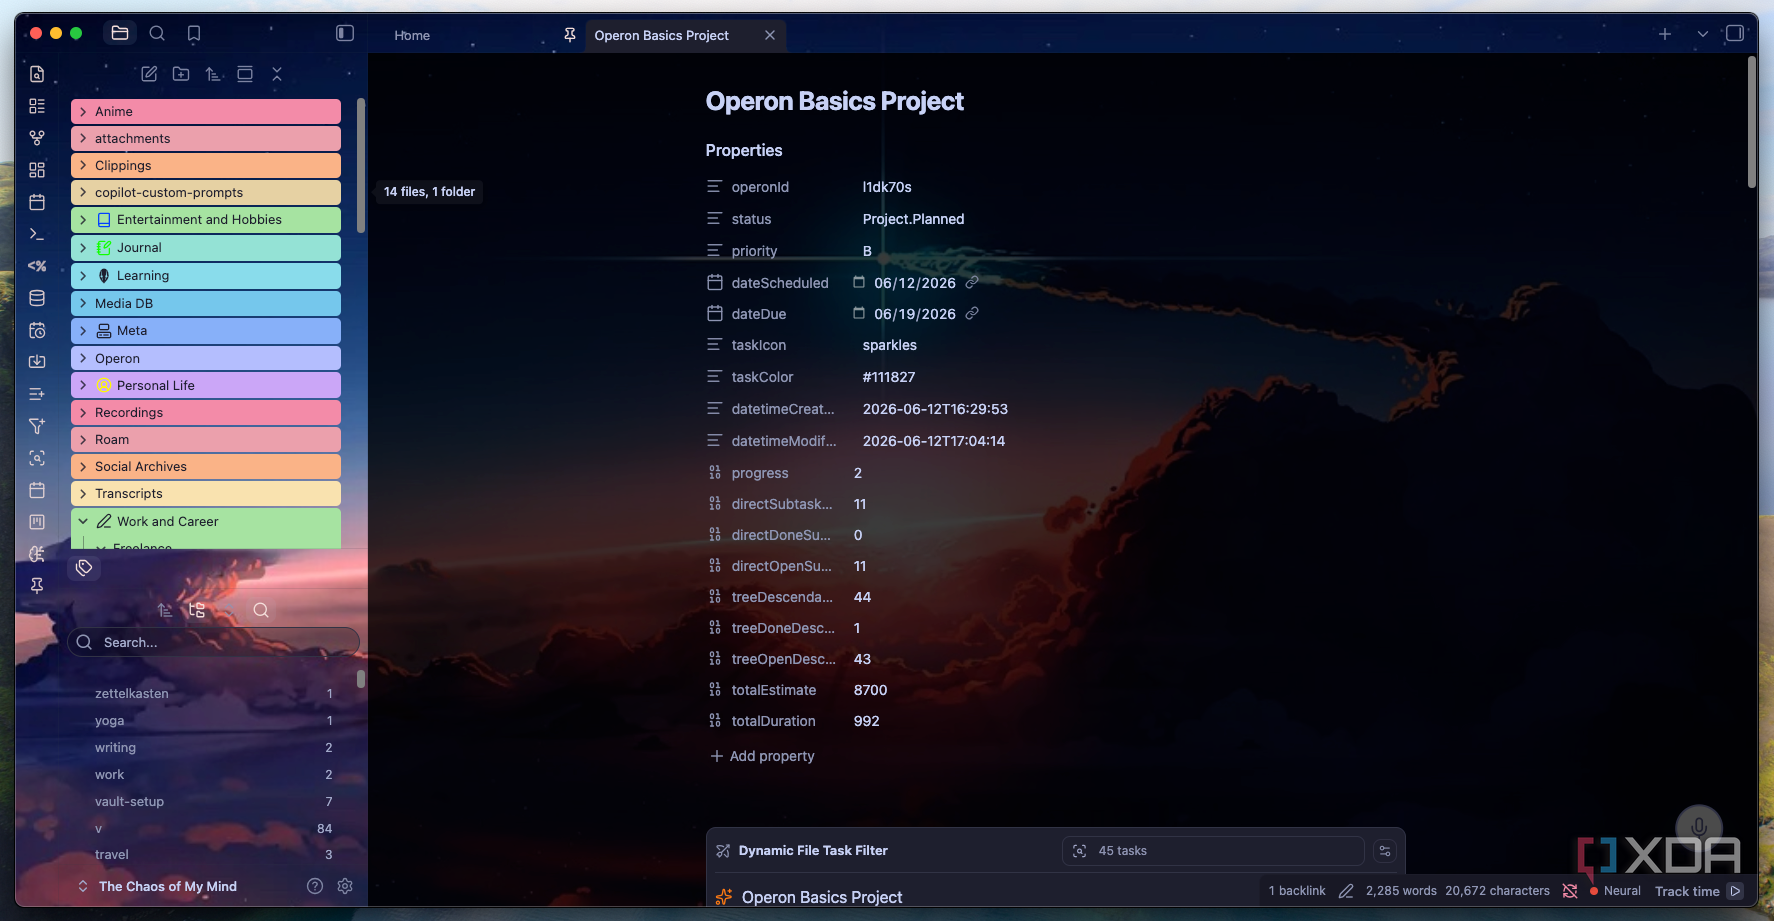Click Add property button
1774x921 pixels.
click(x=762, y=756)
